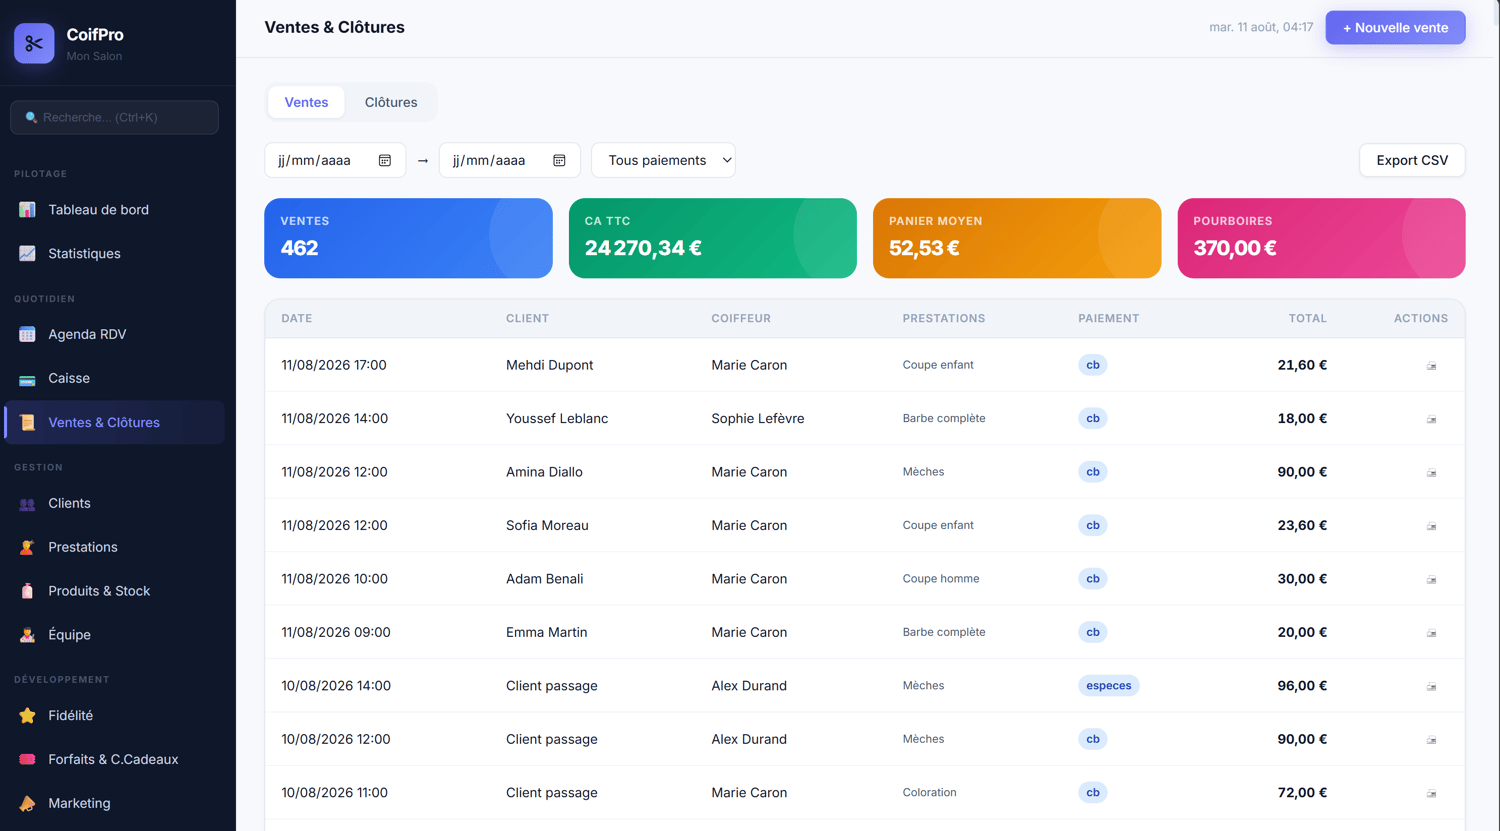1500x831 pixels.
Task: Click the TOTAL column header
Action: pos(1307,319)
